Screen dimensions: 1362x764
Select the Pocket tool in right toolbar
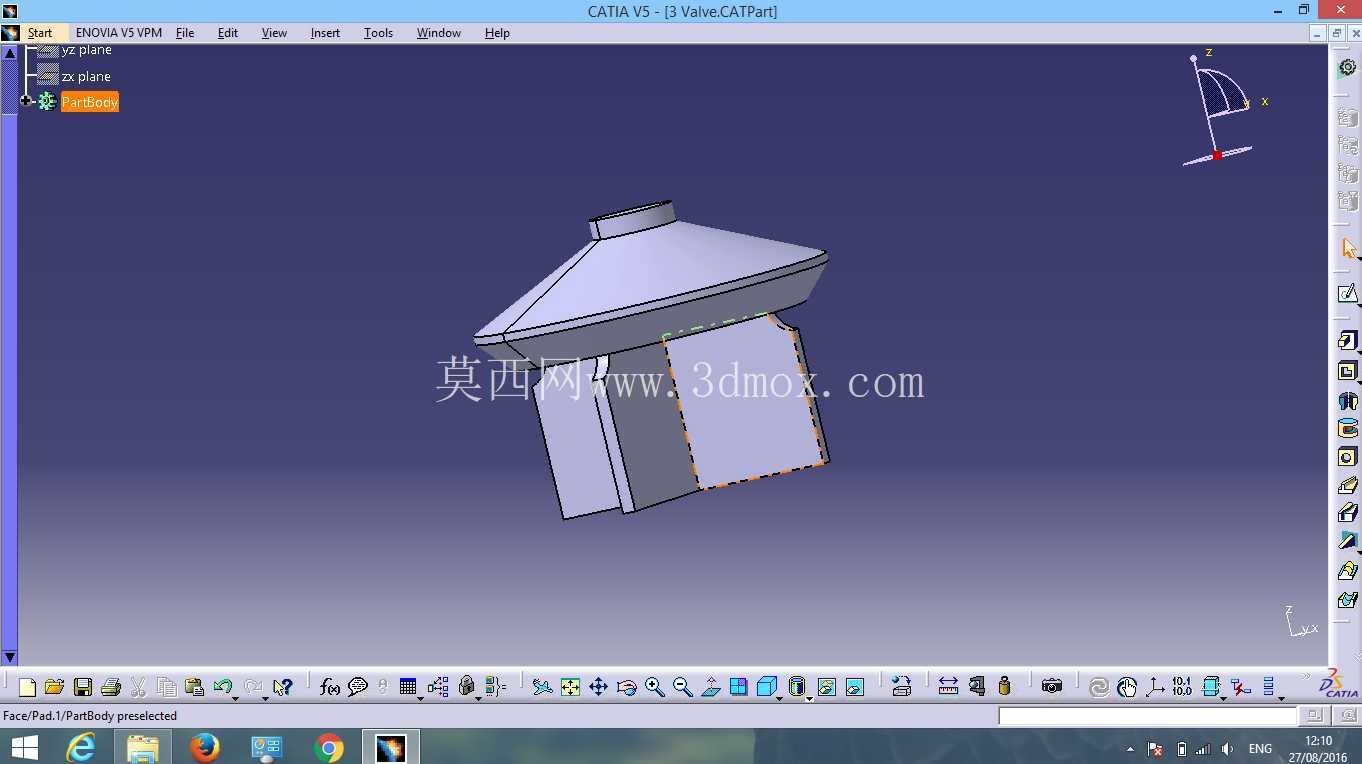coord(1347,371)
